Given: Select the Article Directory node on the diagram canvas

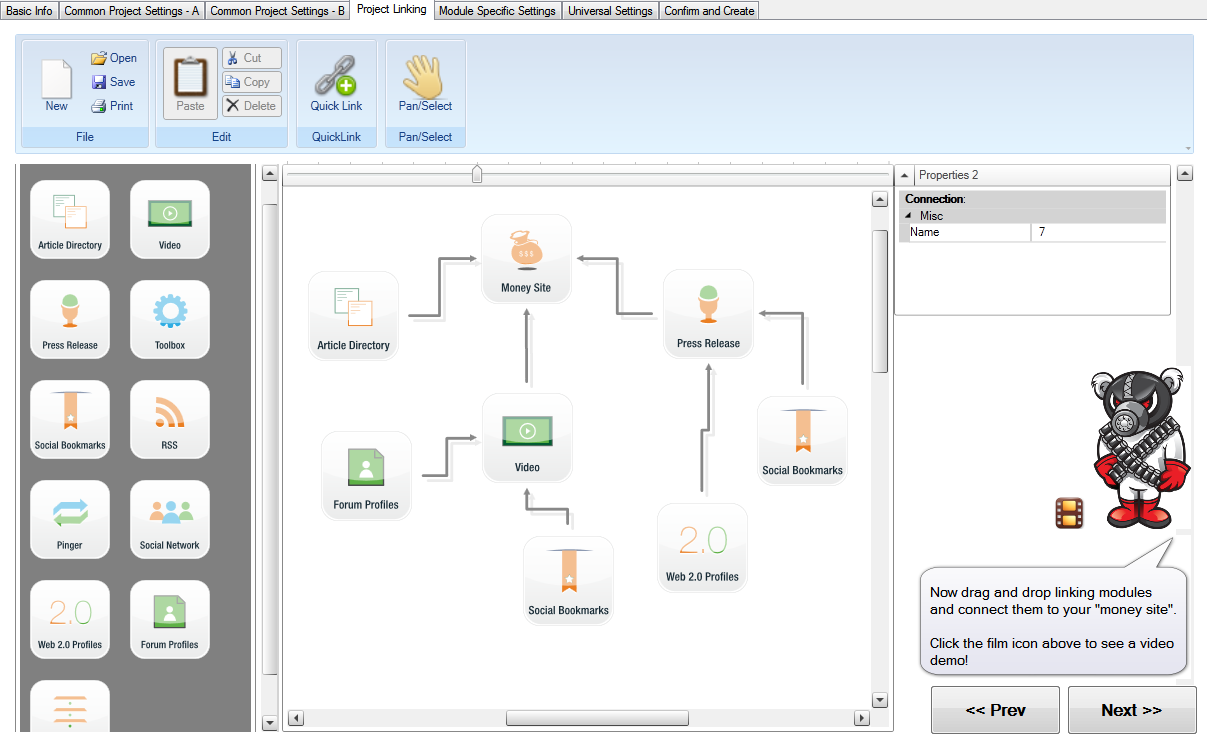Looking at the screenshot, I should 353,316.
